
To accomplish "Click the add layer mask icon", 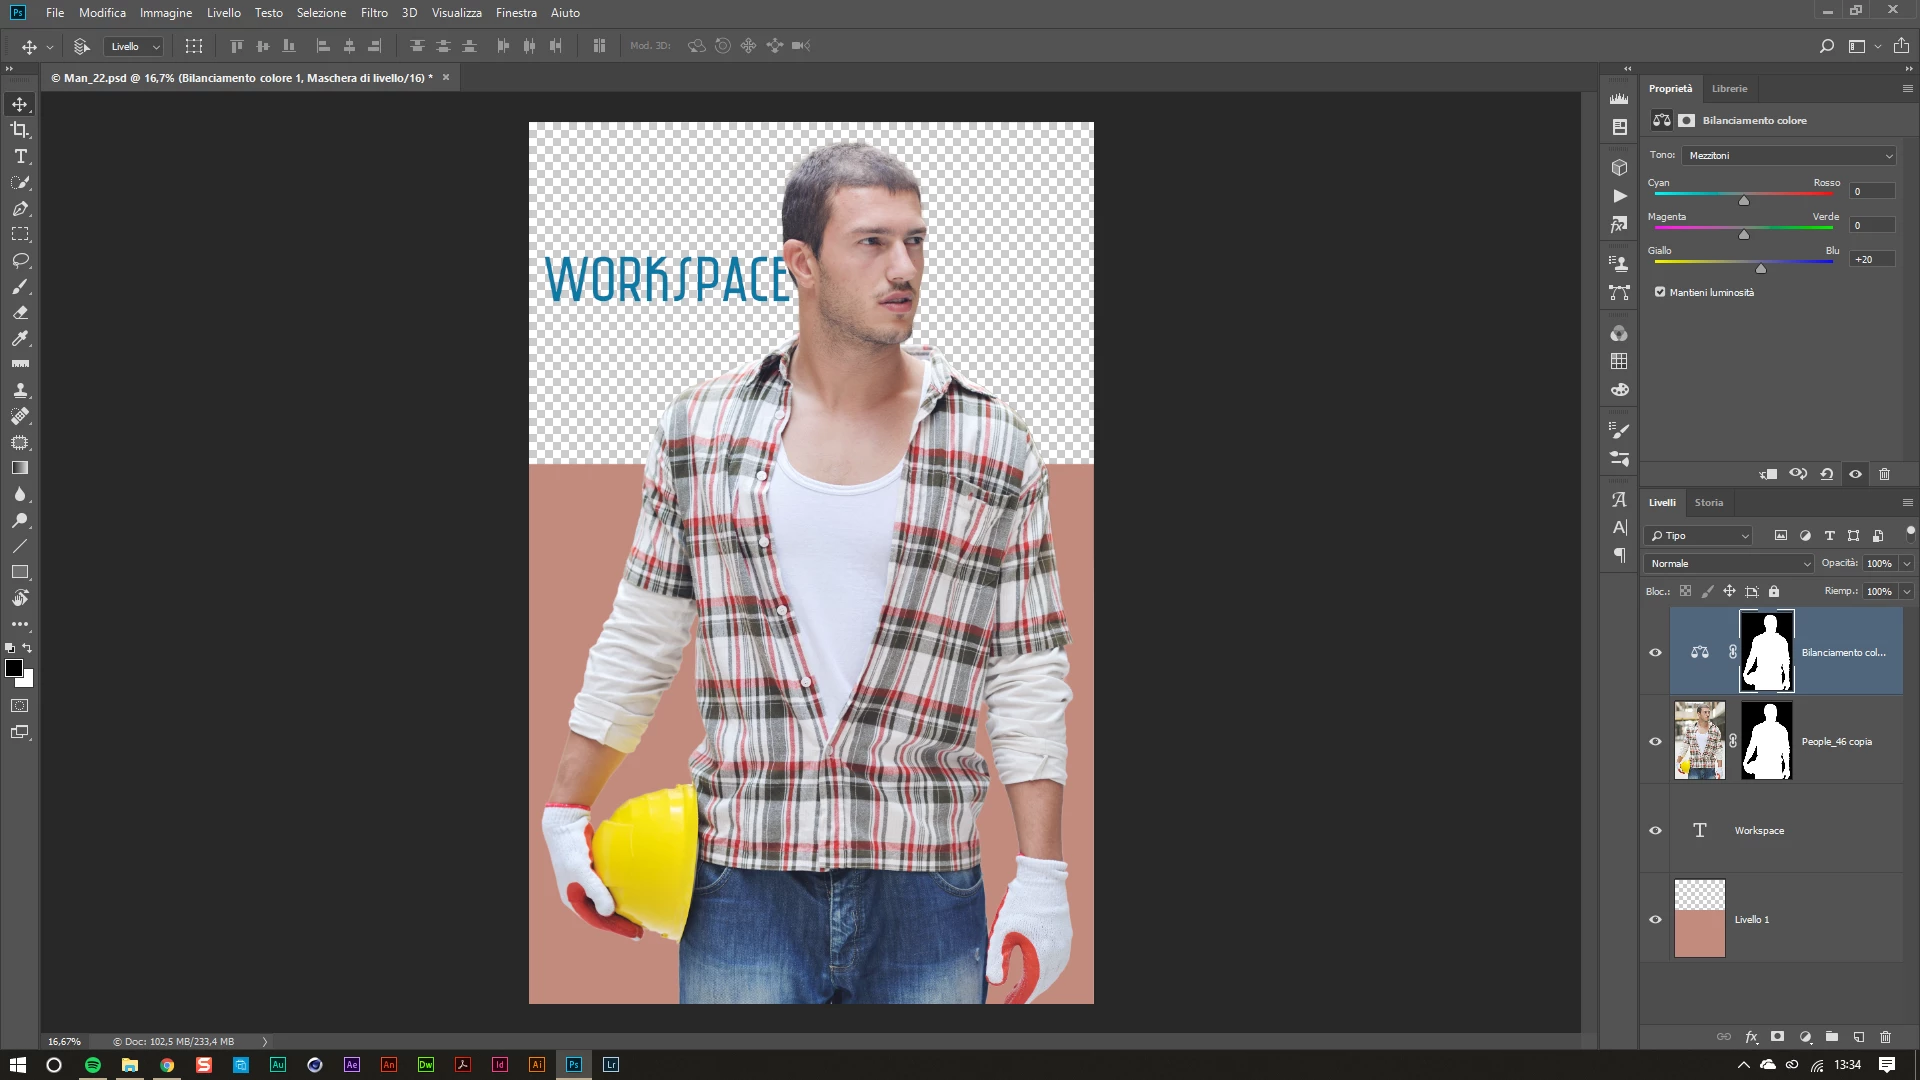I will [x=1777, y=1037].
